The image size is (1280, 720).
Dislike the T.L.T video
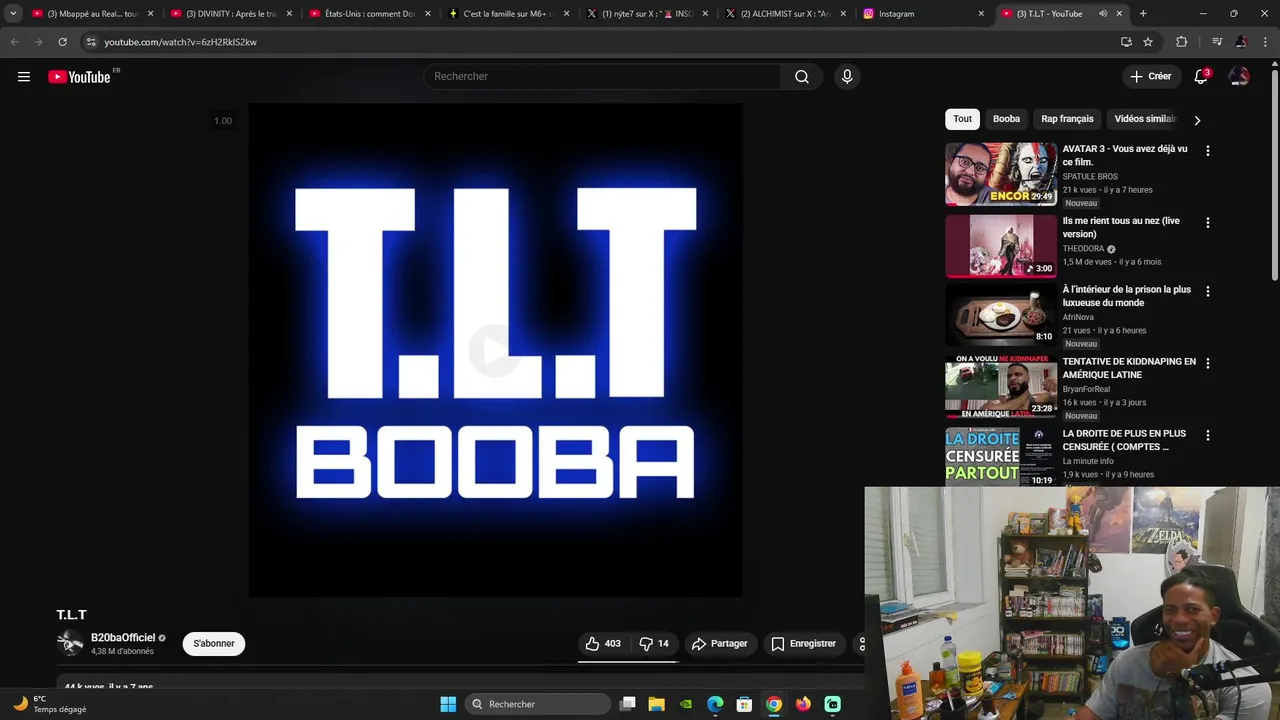(x=654, y=644)
